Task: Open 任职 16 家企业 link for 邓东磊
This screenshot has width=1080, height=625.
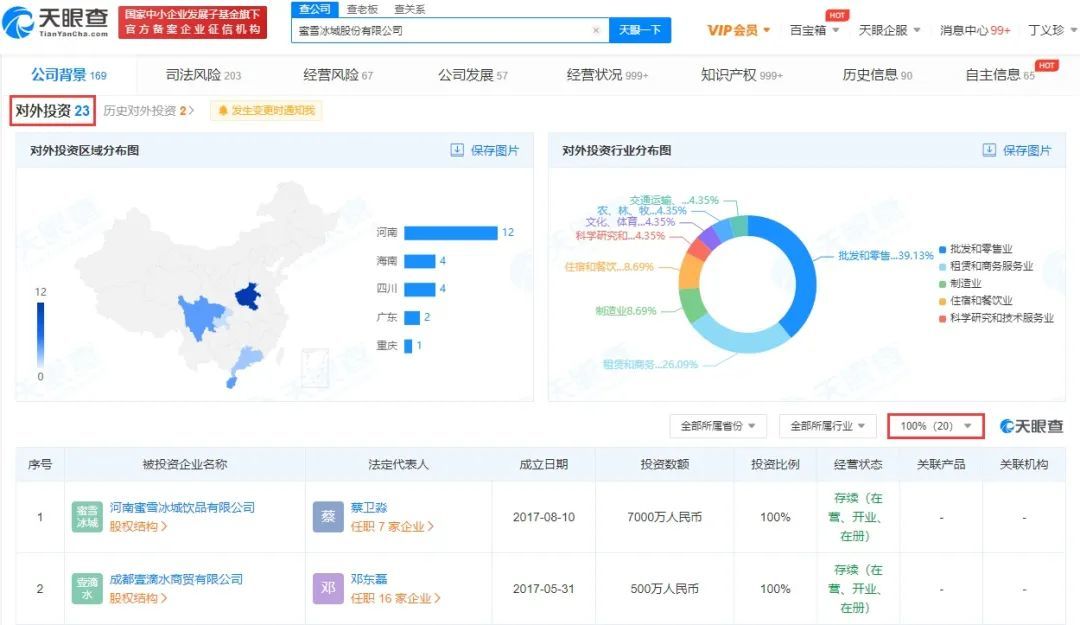Action: click(x=395, y=598)
